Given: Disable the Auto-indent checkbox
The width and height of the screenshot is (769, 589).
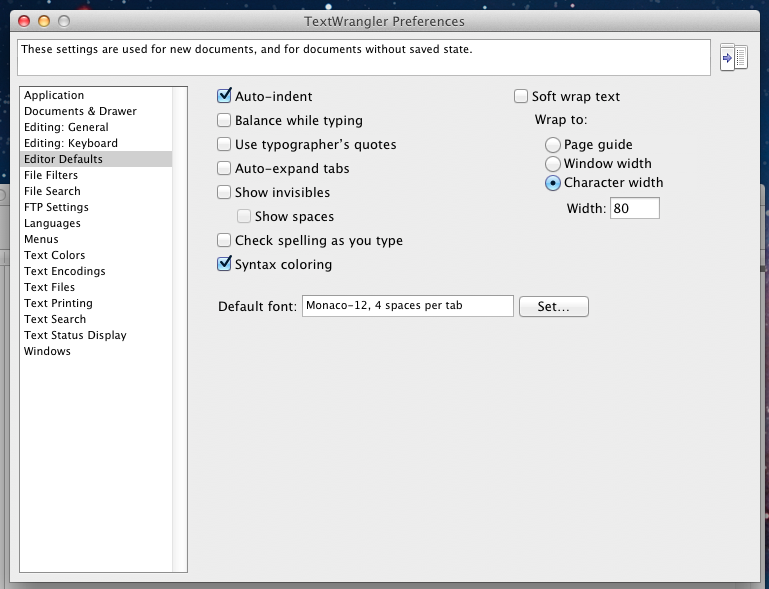Looking at the screenshot, I should tap(224, 95).
